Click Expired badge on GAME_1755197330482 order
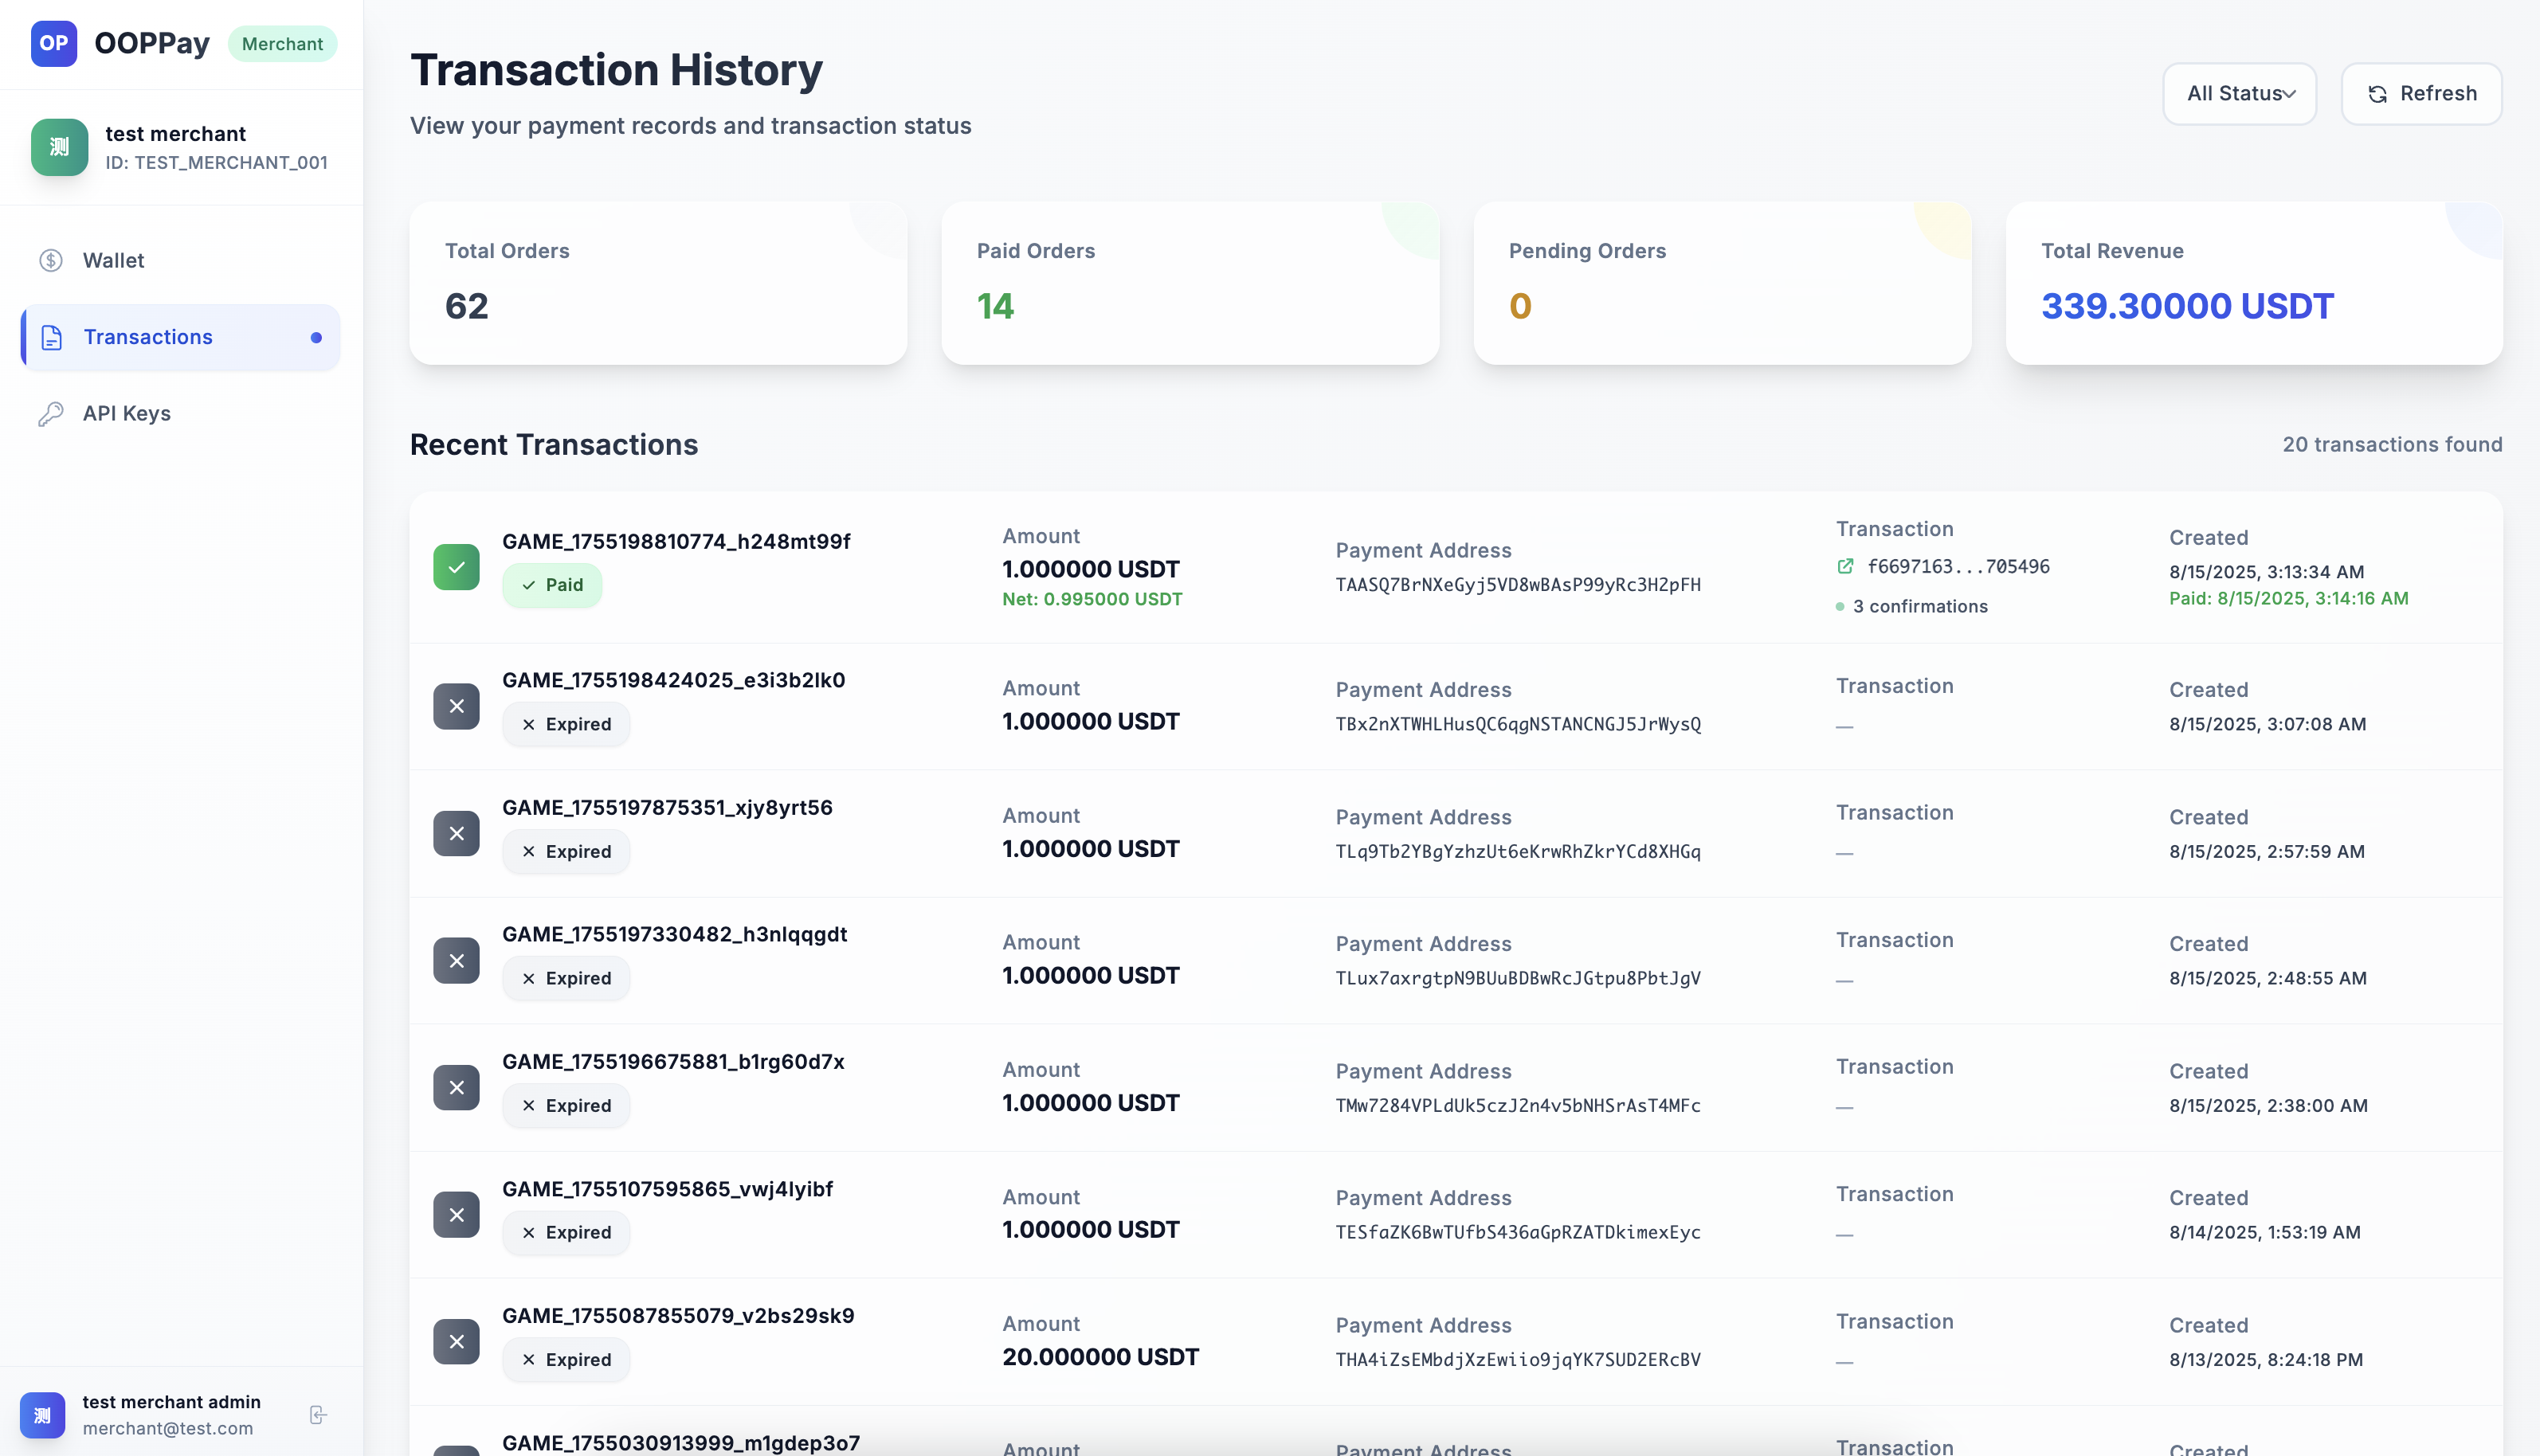Viewport: 2540px width, 1456px height. [x=566, y=978]
